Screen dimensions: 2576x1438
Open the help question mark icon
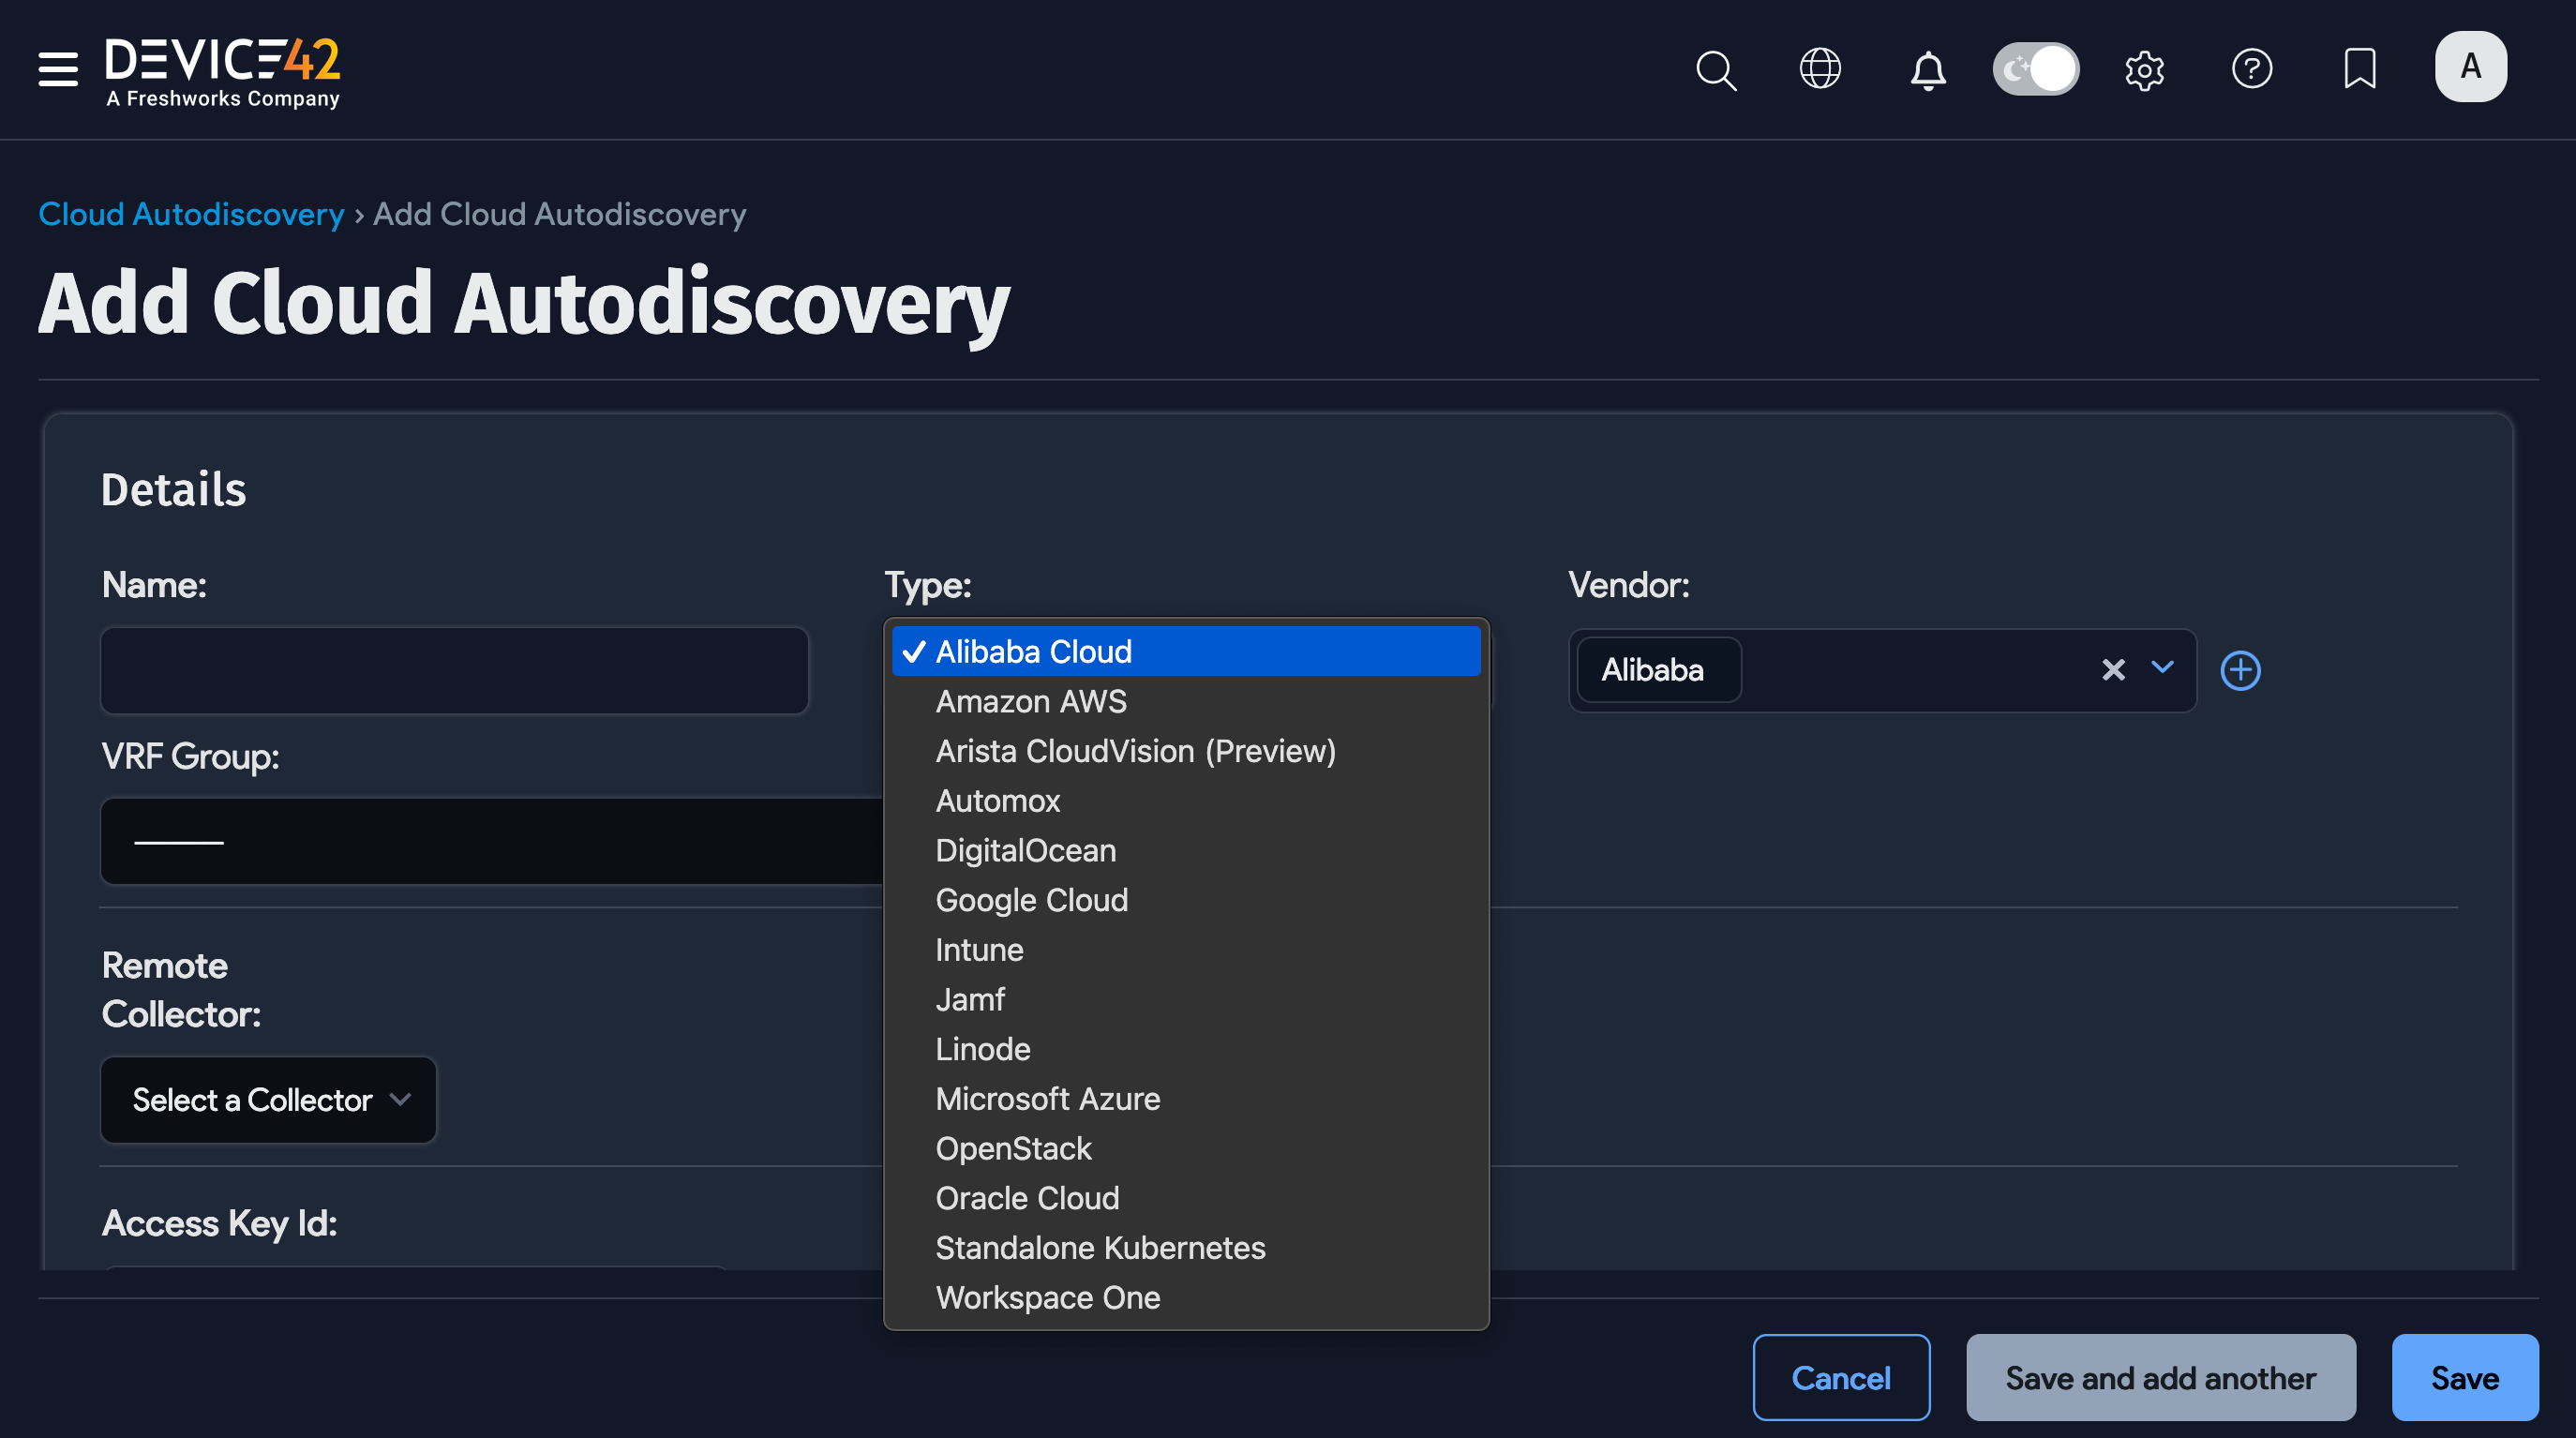(2252, 69)
